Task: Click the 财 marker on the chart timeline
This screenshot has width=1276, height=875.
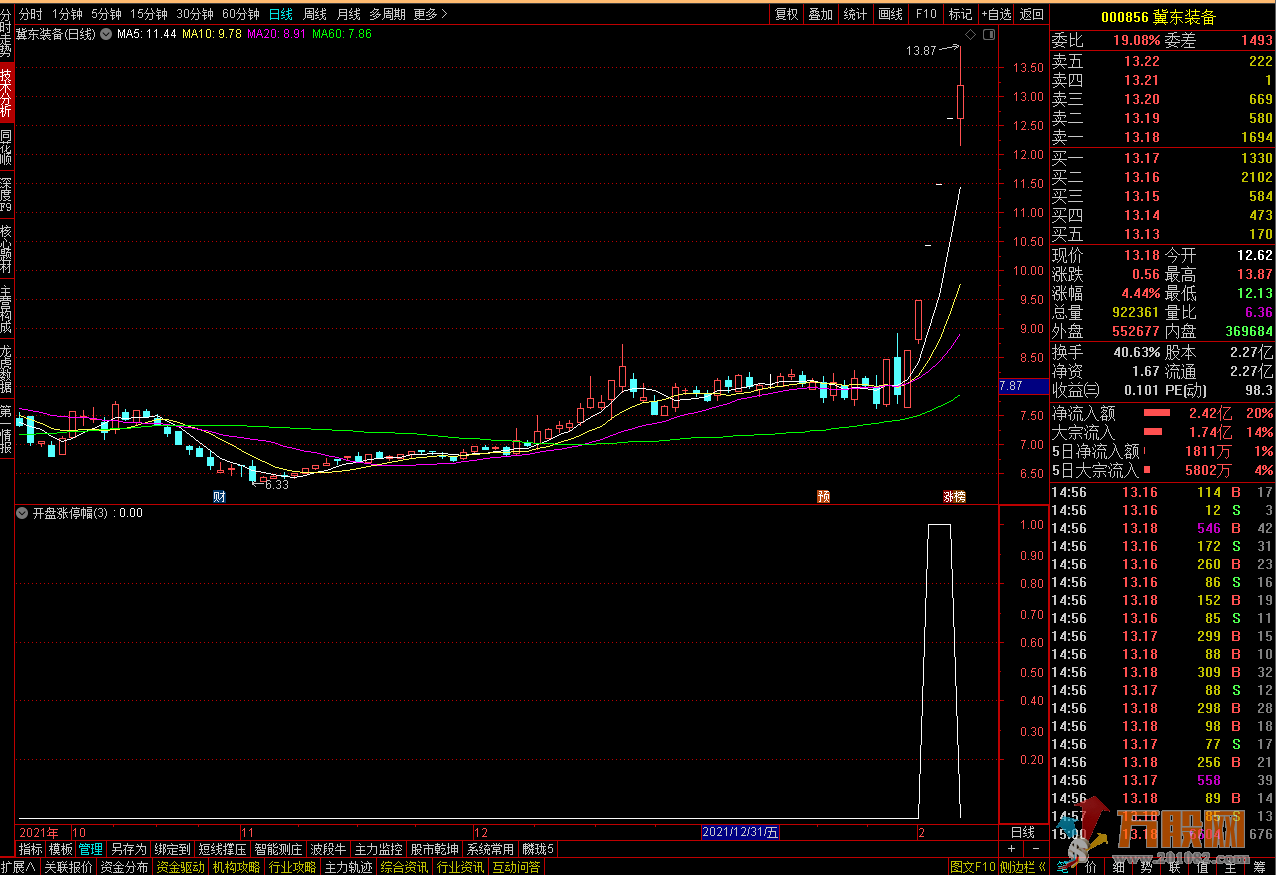Action: (219, 496)
